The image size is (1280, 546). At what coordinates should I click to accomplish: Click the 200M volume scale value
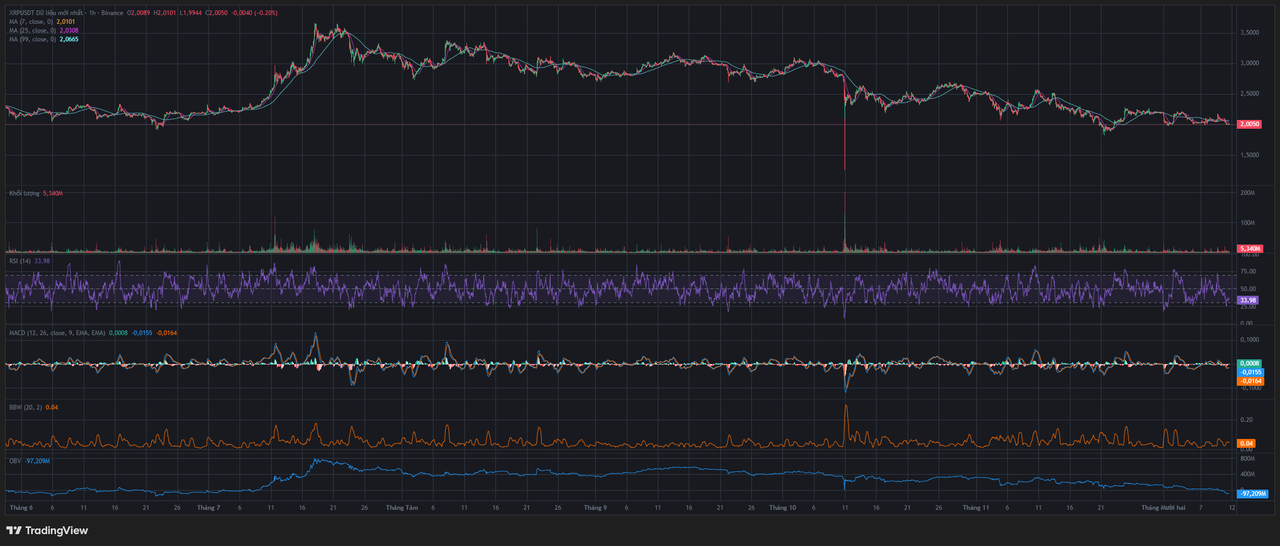1247,192
